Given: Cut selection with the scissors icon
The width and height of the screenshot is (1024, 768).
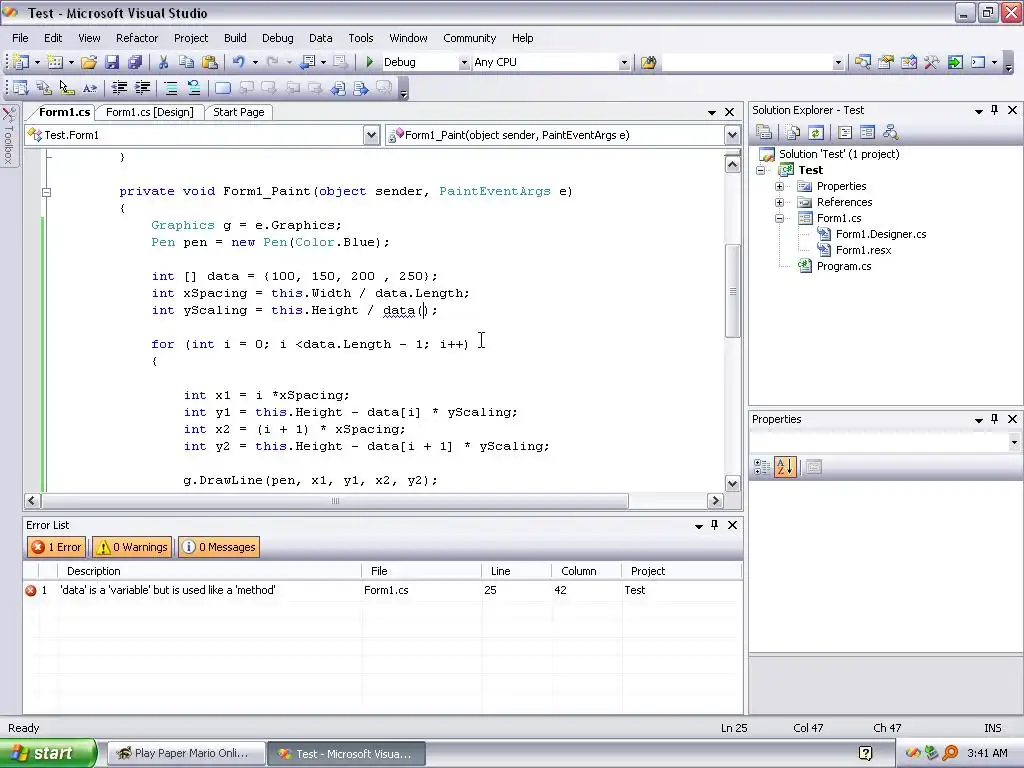Looking at the screenshot, I should click(x=163, y=62).
